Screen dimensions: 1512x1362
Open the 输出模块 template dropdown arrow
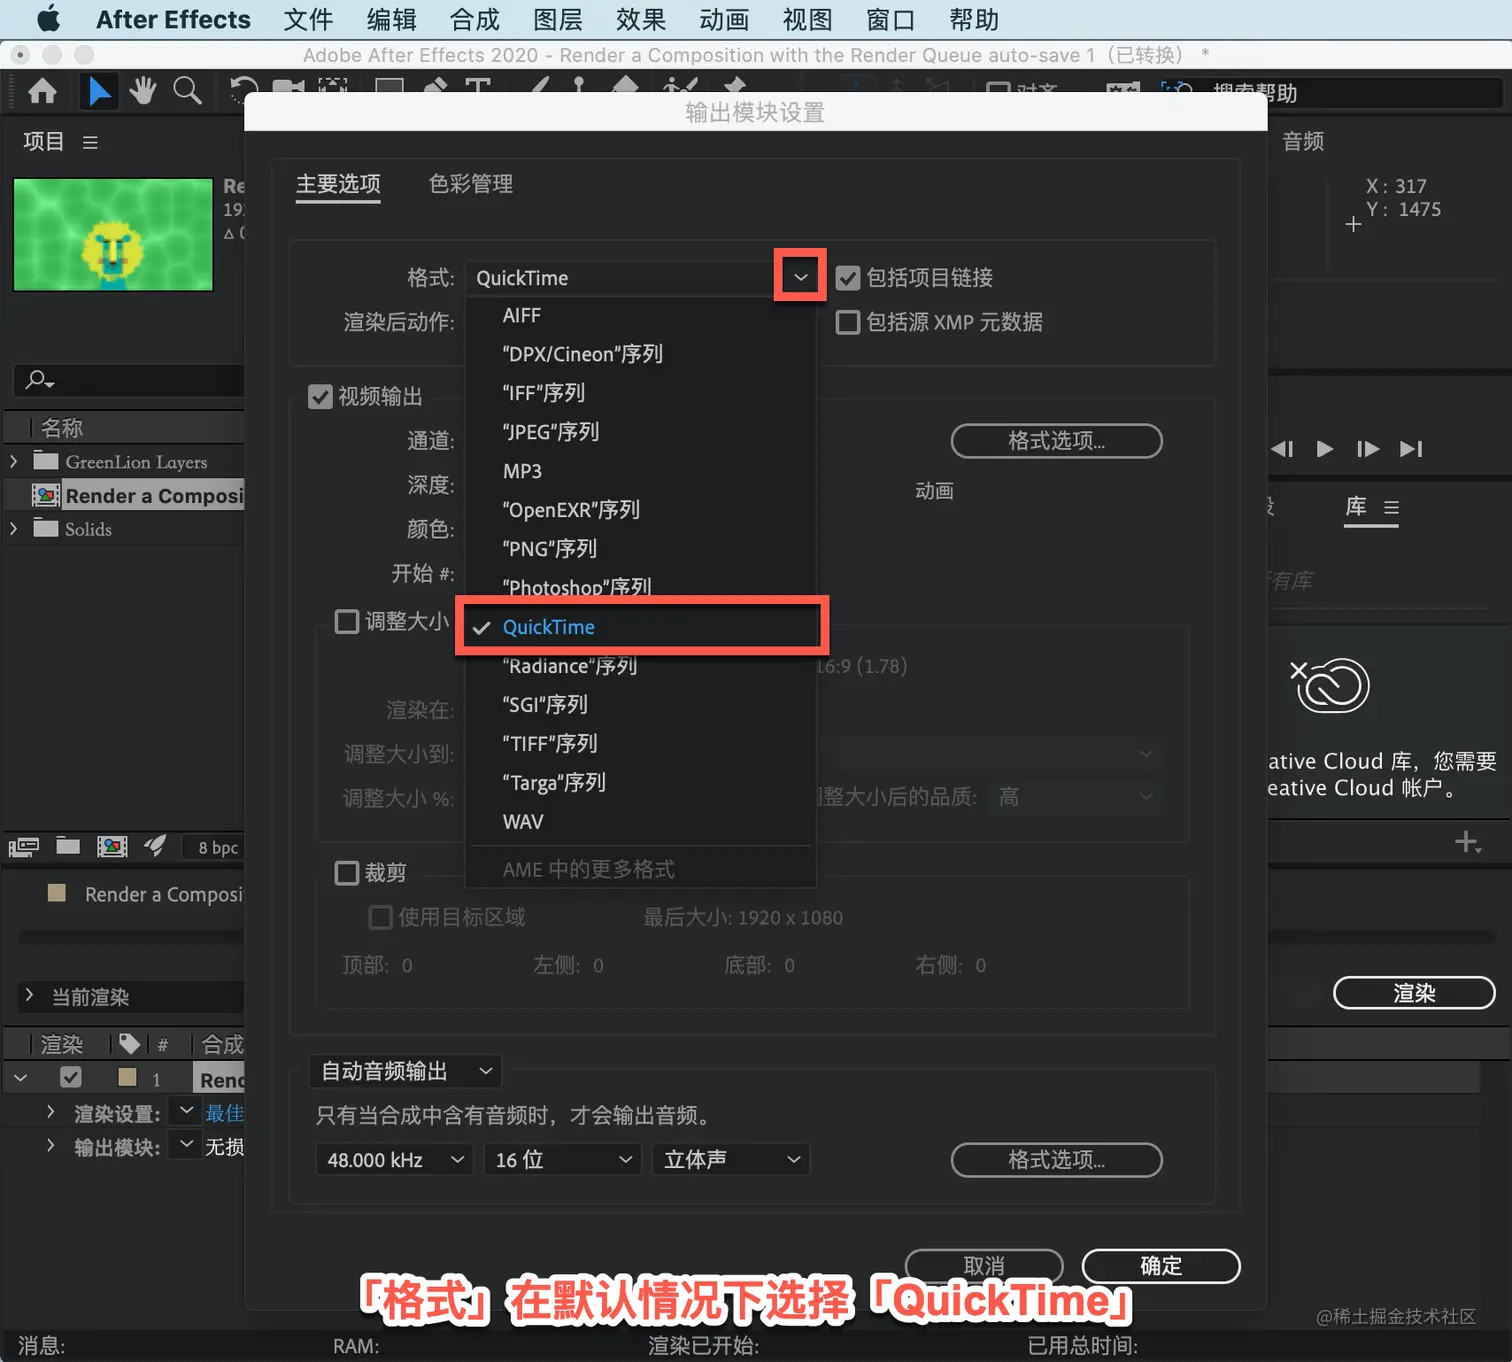(x=186, y=1145)
